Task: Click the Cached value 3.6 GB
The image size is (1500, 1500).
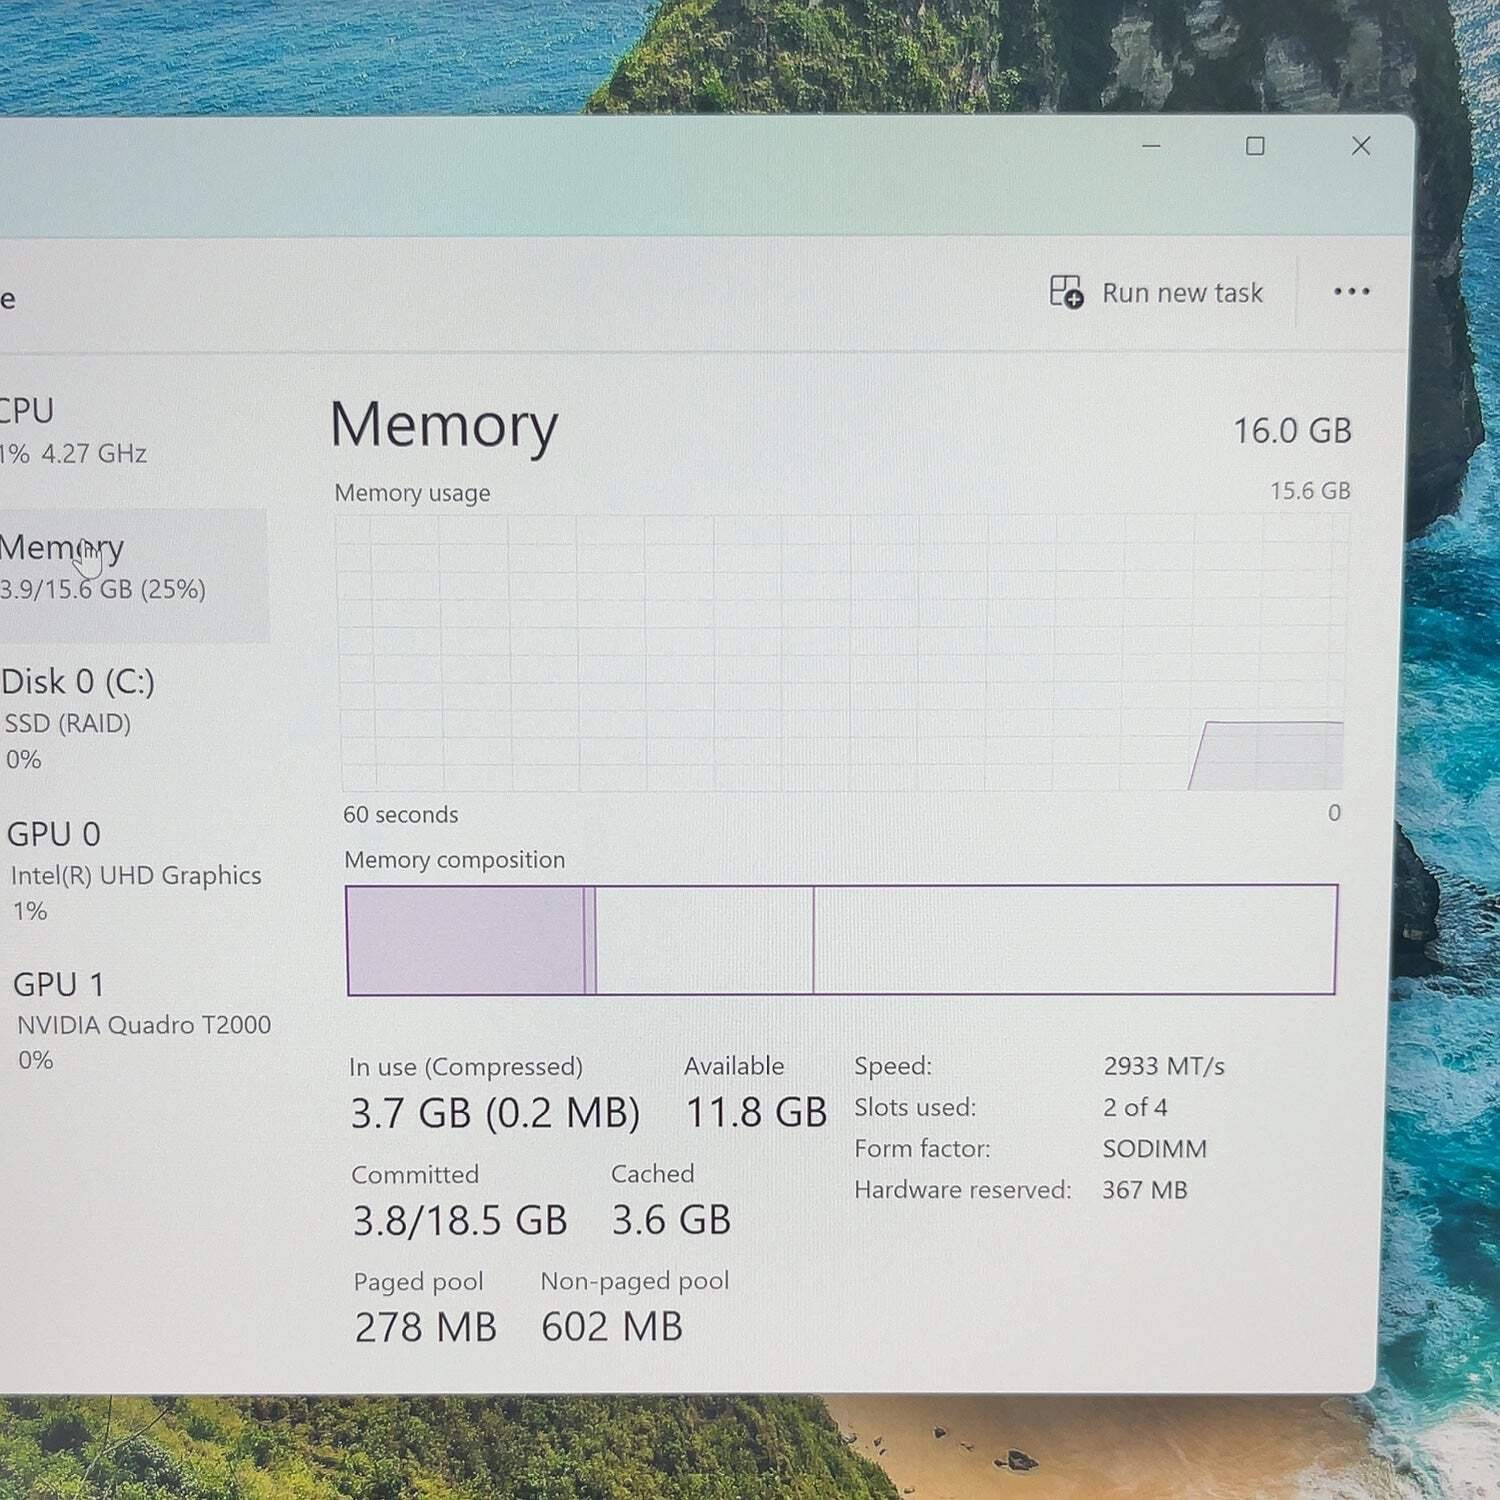Action: pos(671,1220)
